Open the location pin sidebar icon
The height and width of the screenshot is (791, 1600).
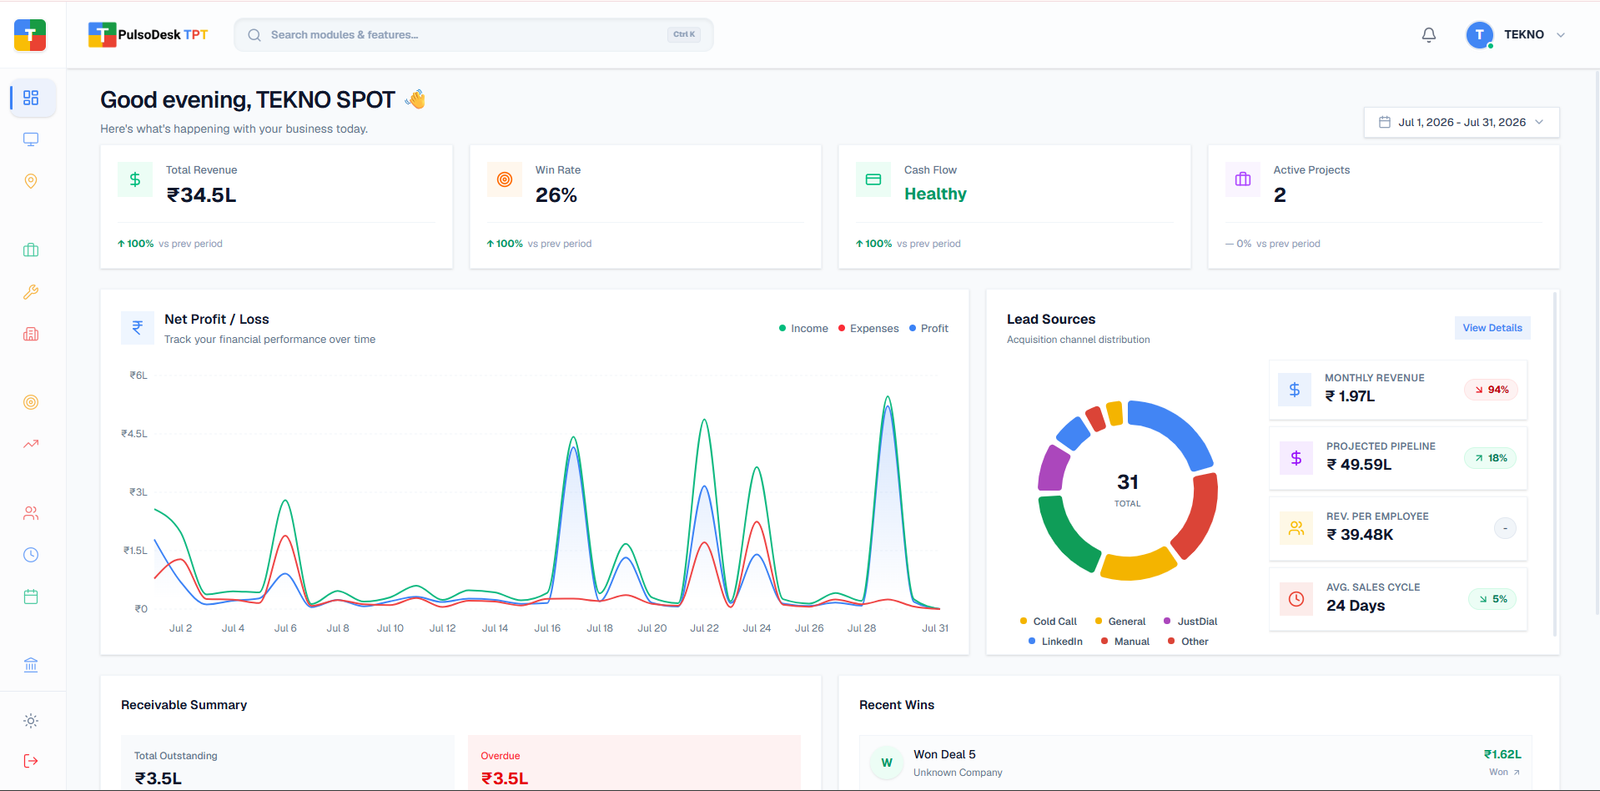[31, 181]
